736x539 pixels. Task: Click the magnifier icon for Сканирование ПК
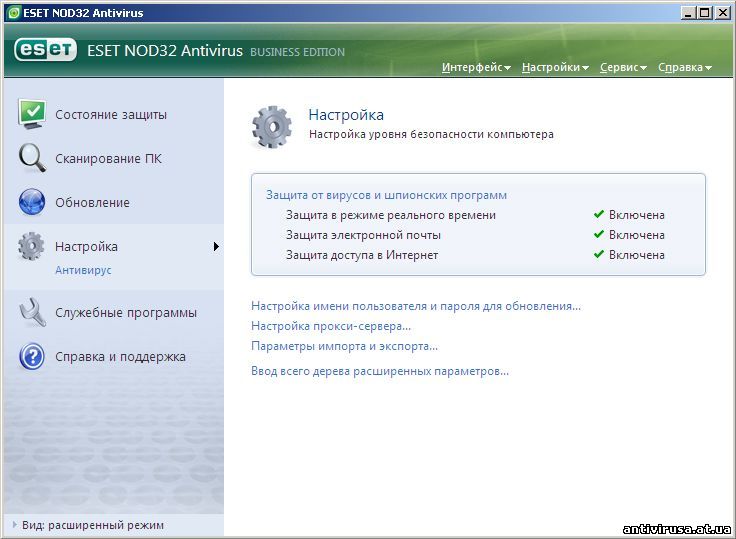[x=32, y=158]
